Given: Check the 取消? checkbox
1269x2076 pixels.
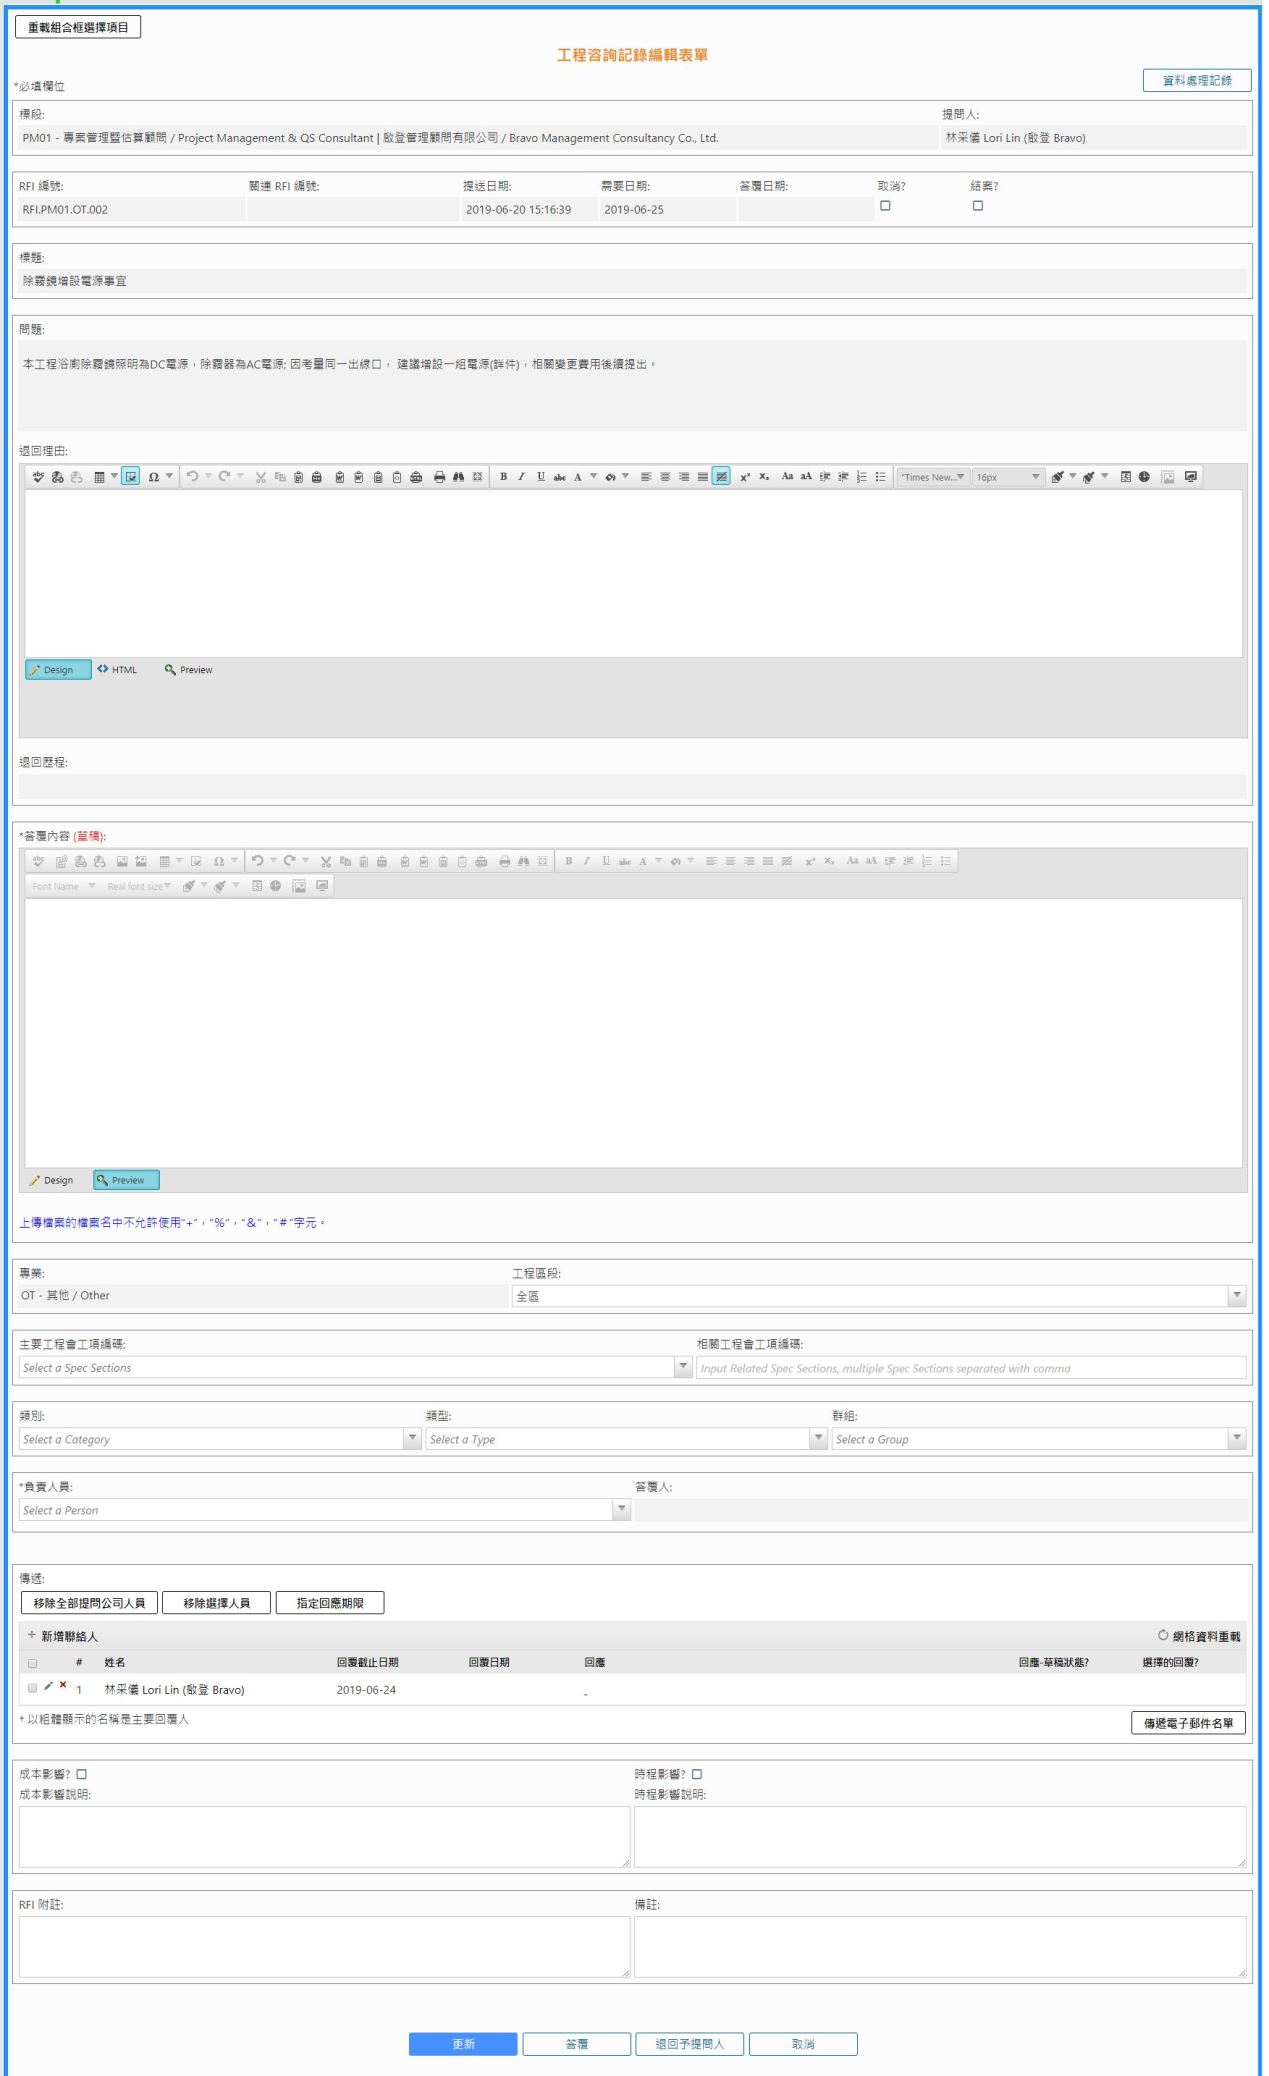Looking at the screenshot, I should [885, 206].
